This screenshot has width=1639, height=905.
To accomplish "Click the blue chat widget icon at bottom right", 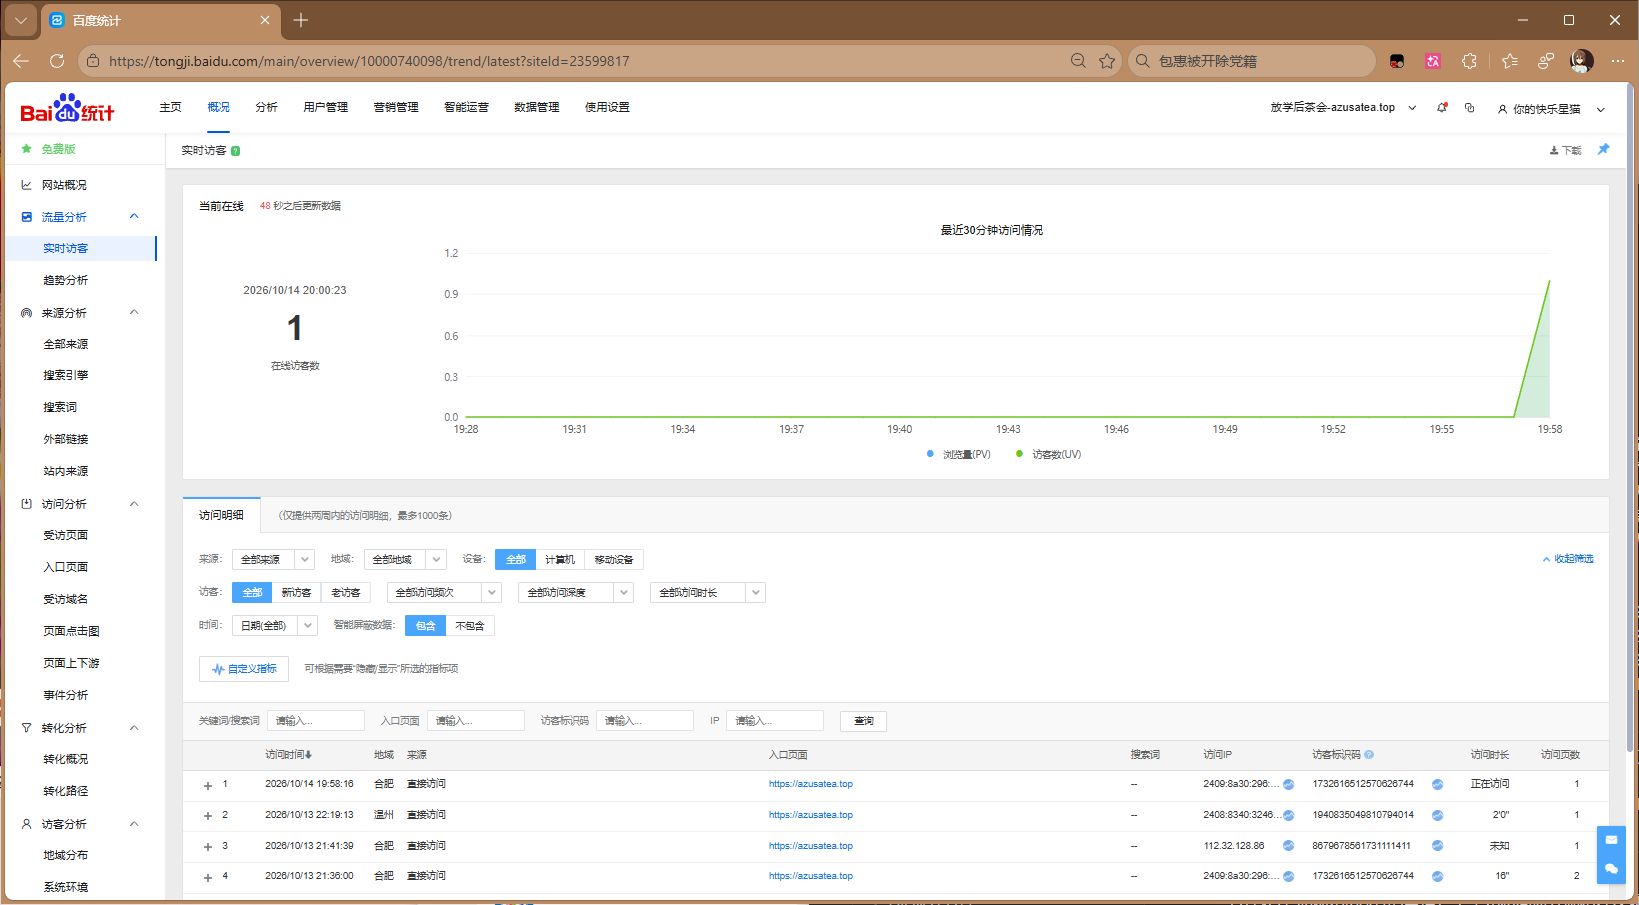I will [1611, 868].
